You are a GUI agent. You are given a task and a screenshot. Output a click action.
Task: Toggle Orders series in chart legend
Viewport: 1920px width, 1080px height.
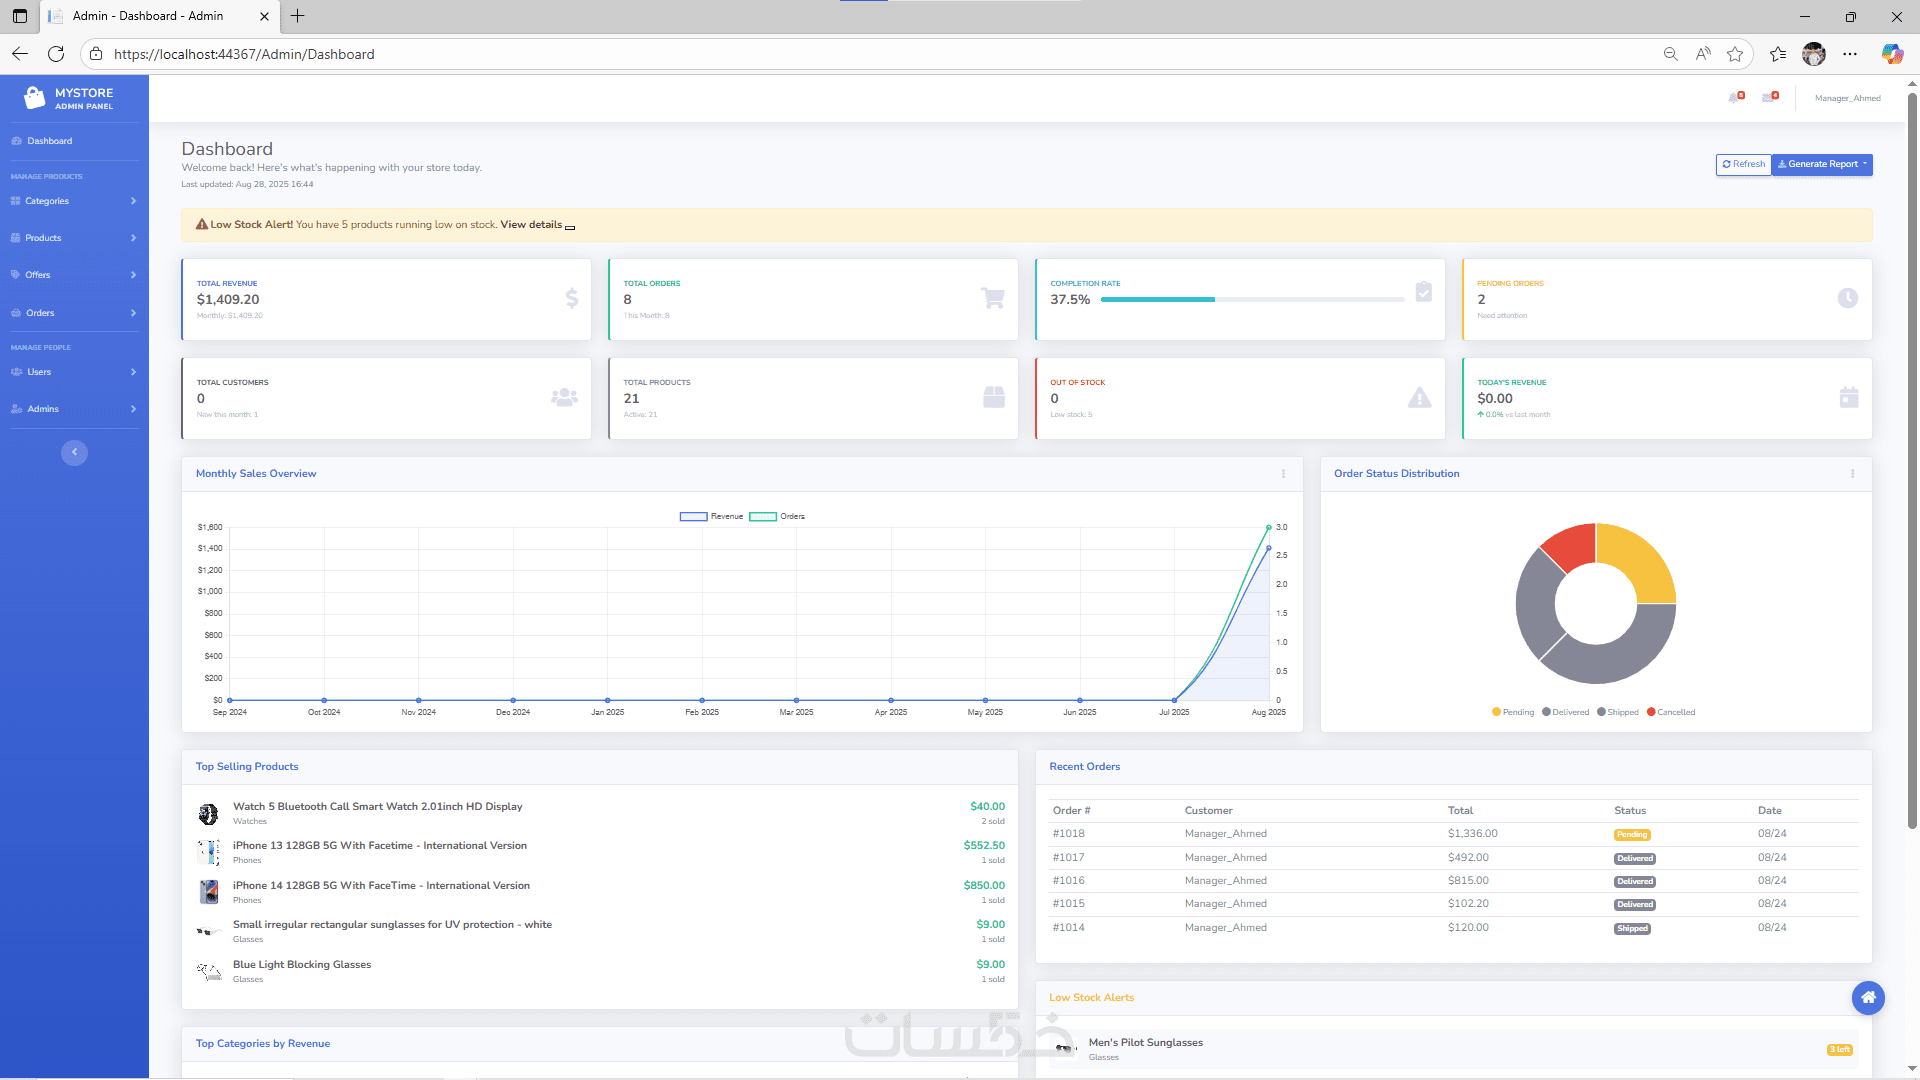pos(777,517)
